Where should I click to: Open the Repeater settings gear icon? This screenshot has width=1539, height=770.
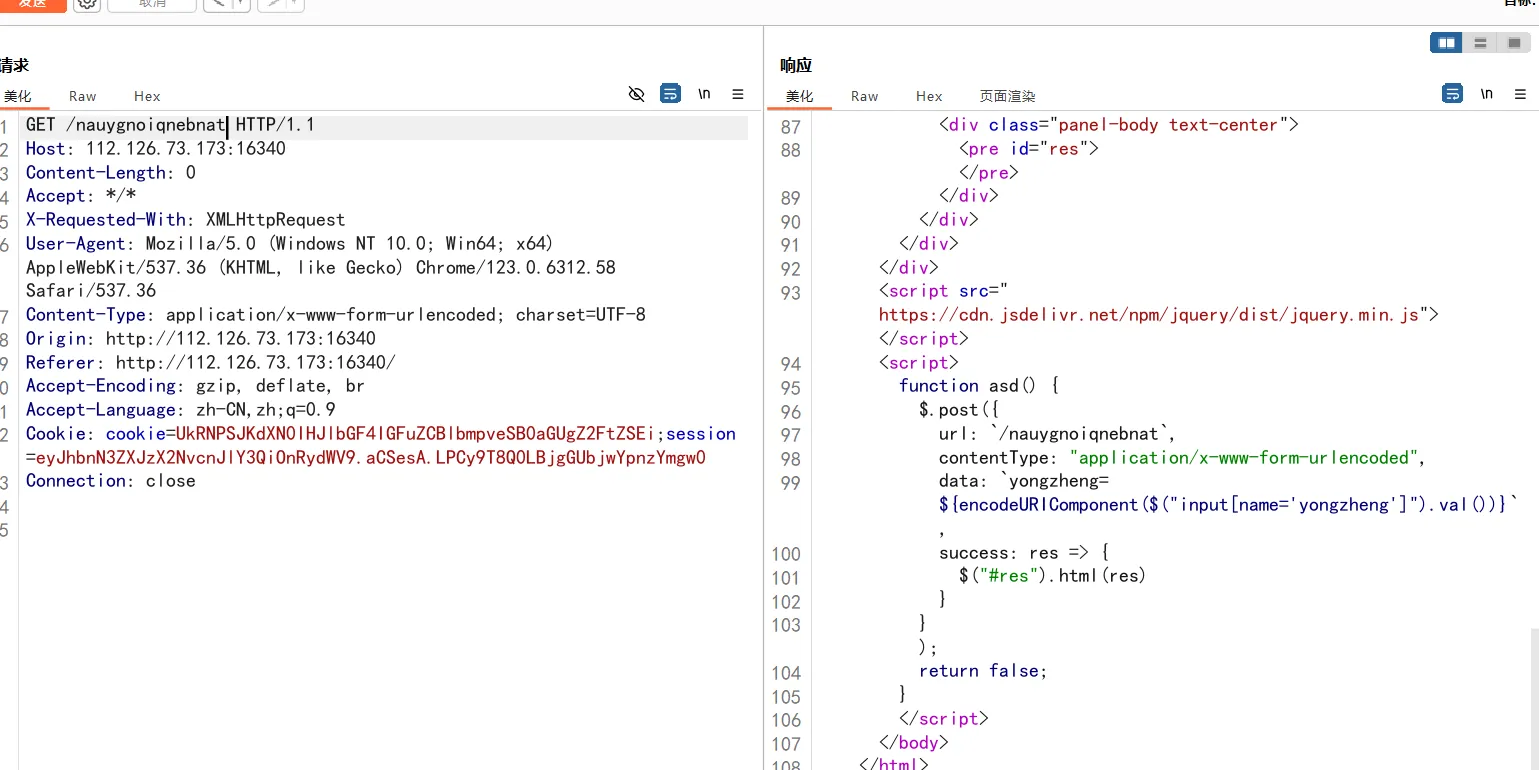click(x=87, y=3)
